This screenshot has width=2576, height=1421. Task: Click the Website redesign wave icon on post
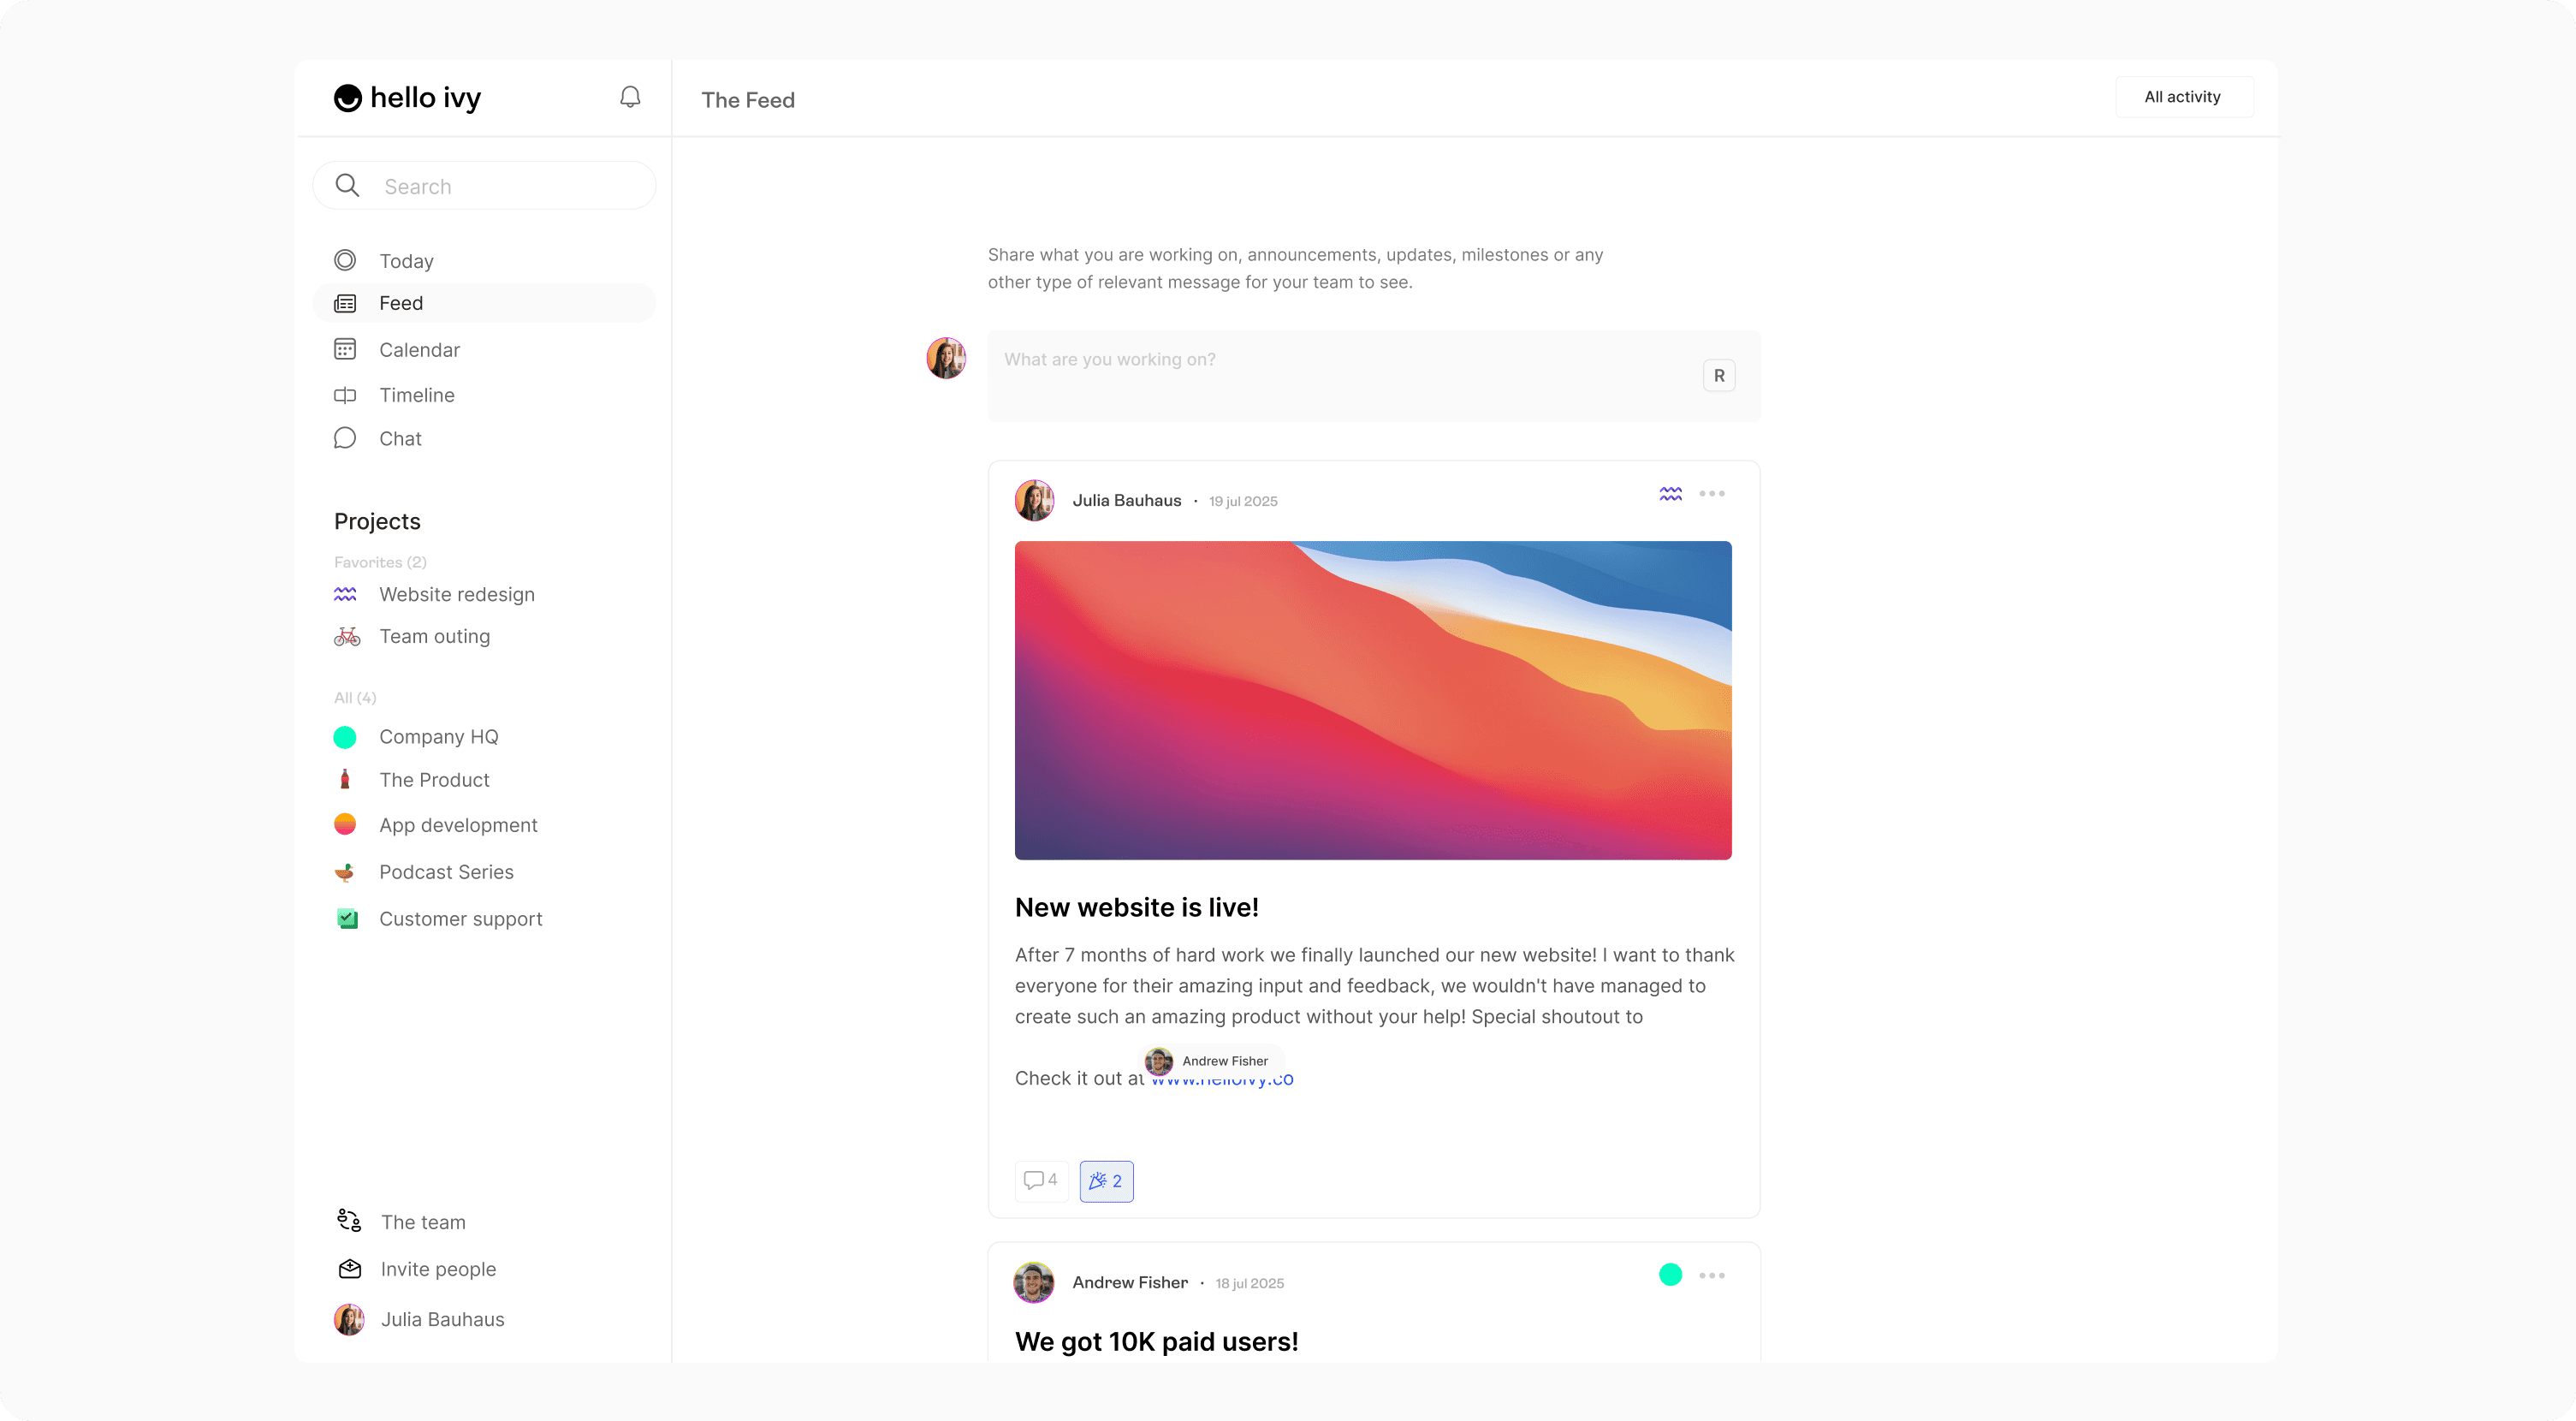(x=1670, y=494)
